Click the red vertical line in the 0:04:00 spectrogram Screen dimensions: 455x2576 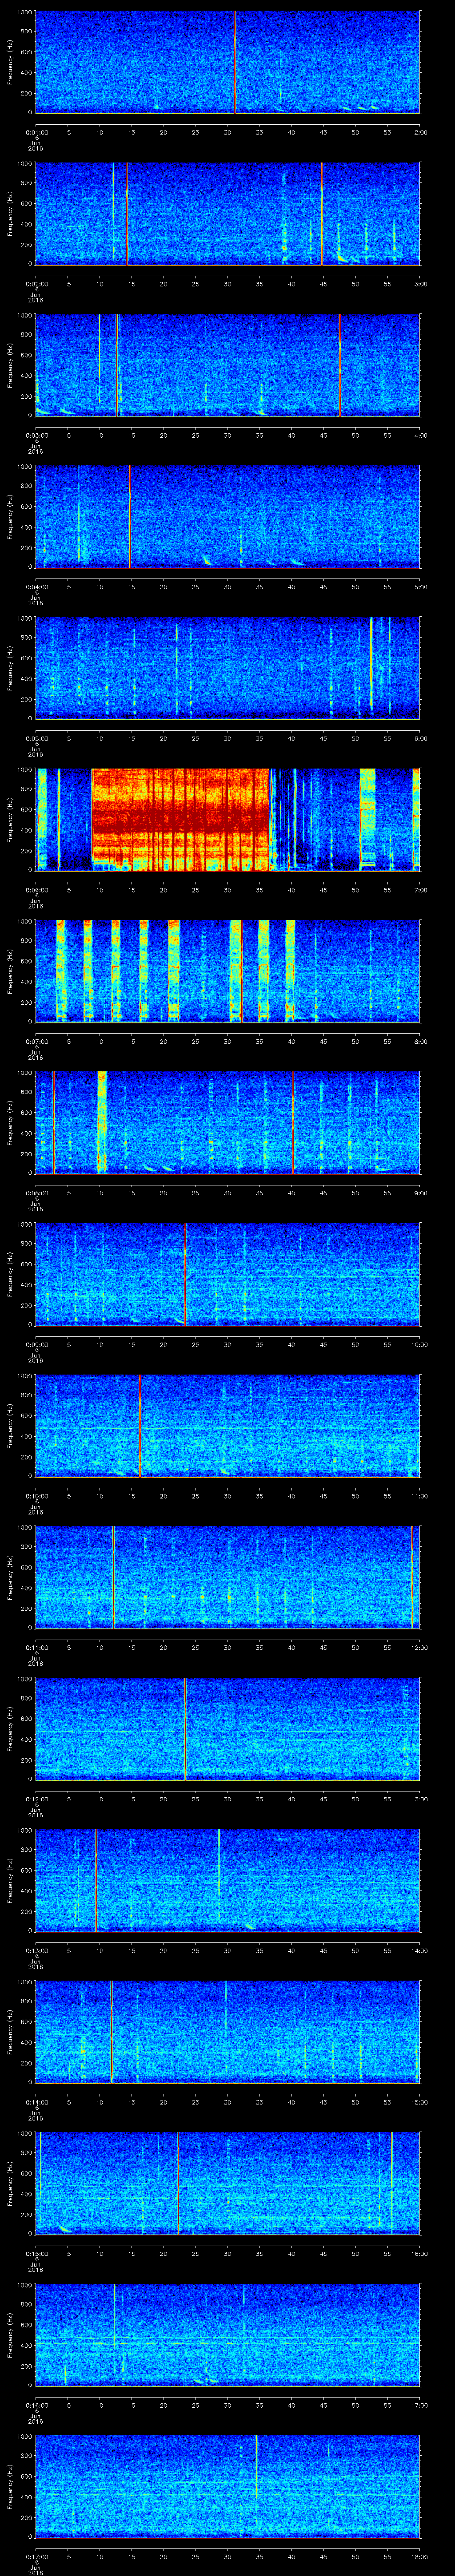[x=130, y=517]
